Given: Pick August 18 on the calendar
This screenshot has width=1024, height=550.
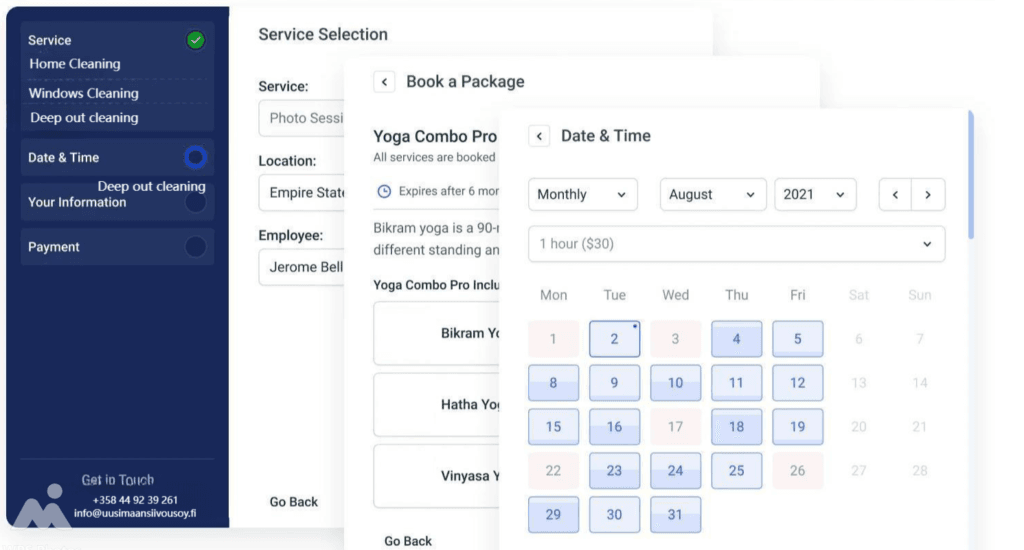Looking at the screenshot, I should click(736, 427).
